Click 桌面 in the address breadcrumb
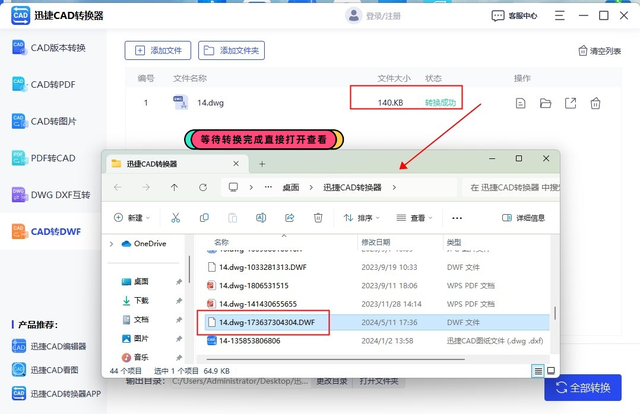Image resolution: width=640 pixels, height=414 pixels. (x=291, y=187)
